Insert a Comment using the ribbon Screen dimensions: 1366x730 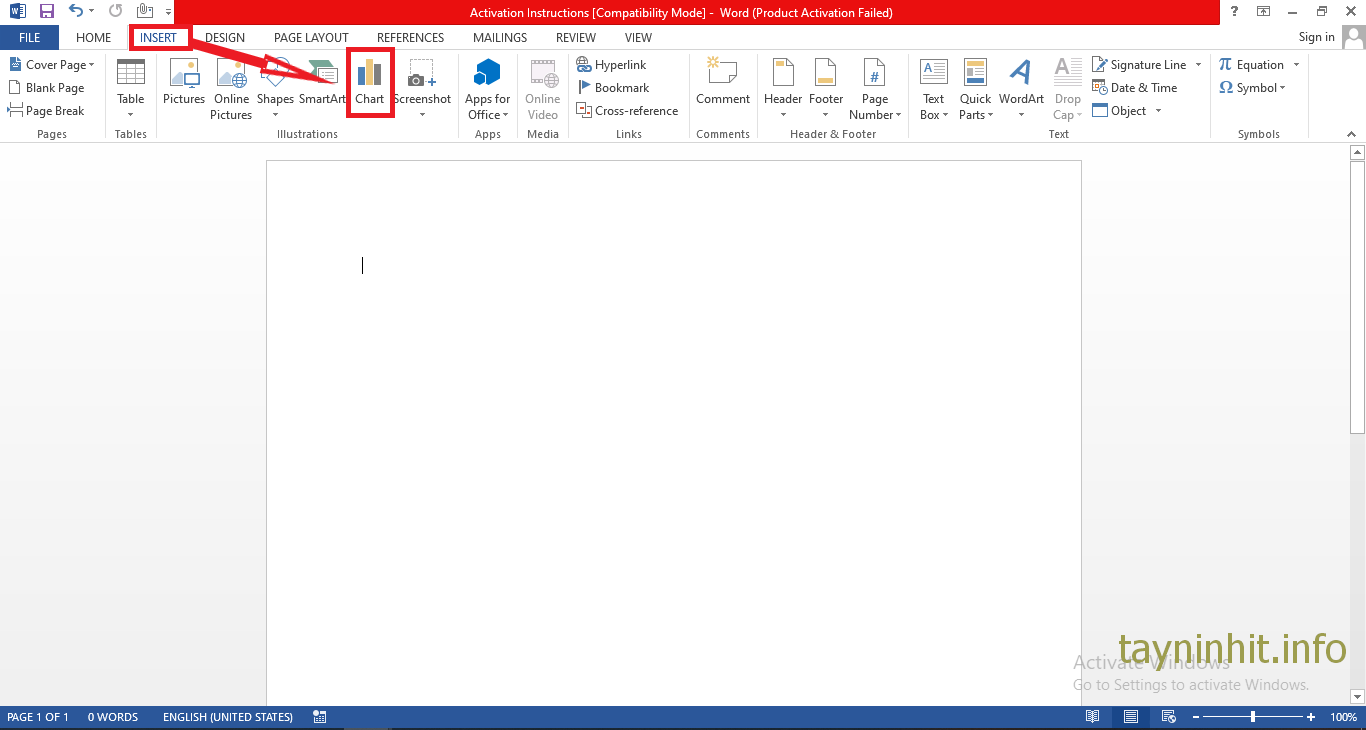coord(723,82)
